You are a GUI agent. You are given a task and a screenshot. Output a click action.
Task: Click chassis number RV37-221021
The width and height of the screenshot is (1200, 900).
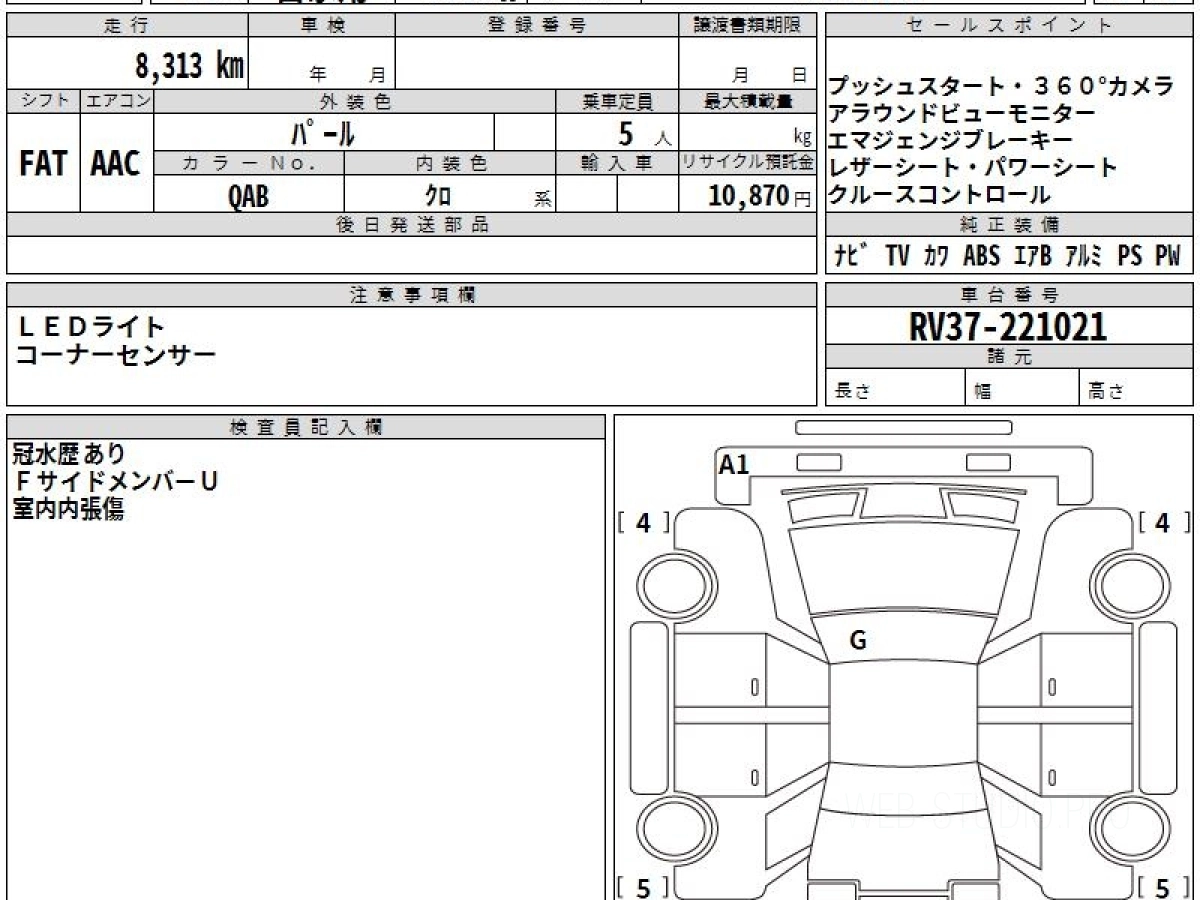point(1008,327)
